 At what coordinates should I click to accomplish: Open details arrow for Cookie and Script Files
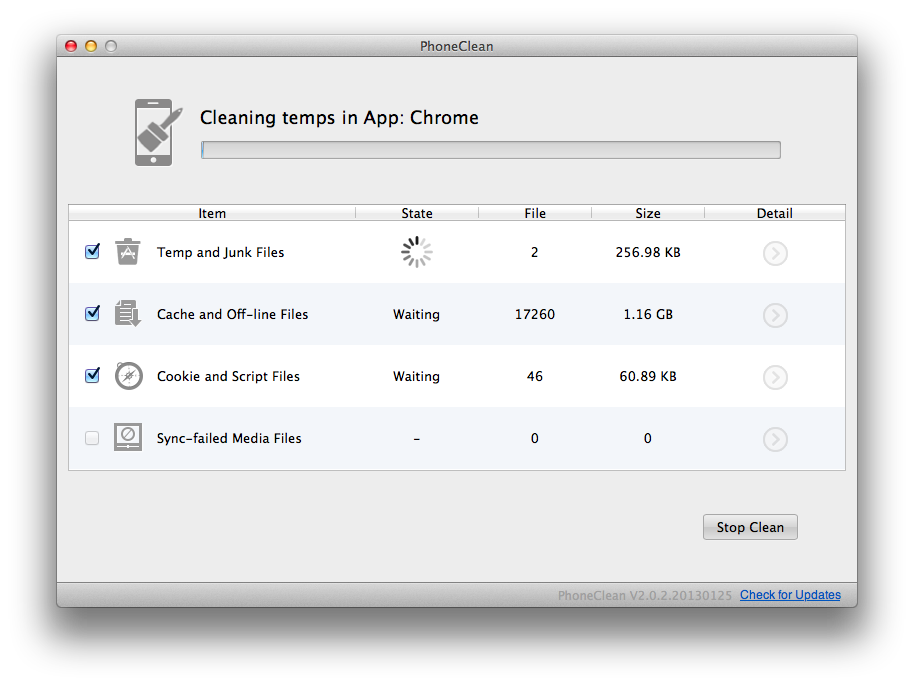point(775,377)
